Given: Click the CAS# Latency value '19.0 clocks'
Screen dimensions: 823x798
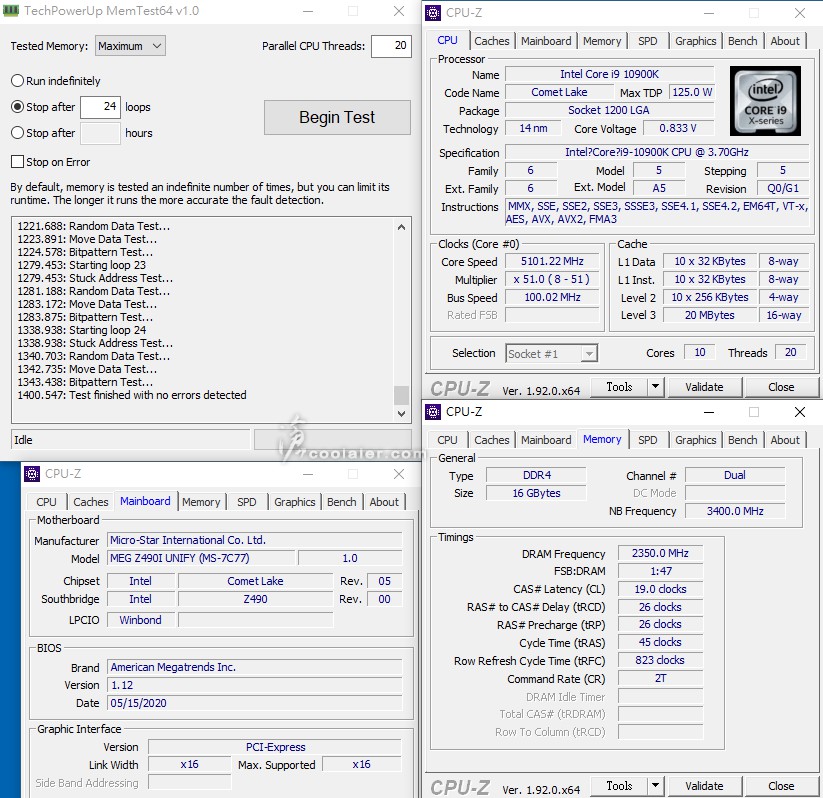Looking at the screenshot, I should tap(660, 589).
